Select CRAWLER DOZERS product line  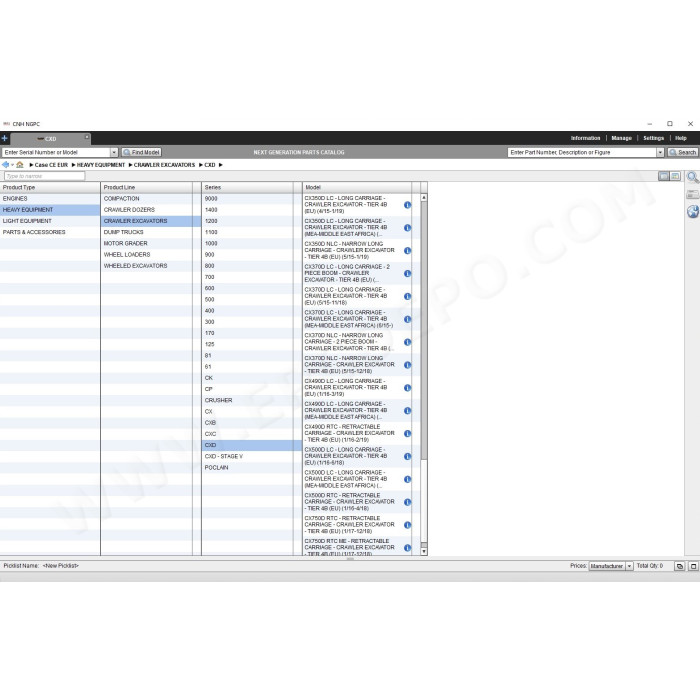[151, 210]
